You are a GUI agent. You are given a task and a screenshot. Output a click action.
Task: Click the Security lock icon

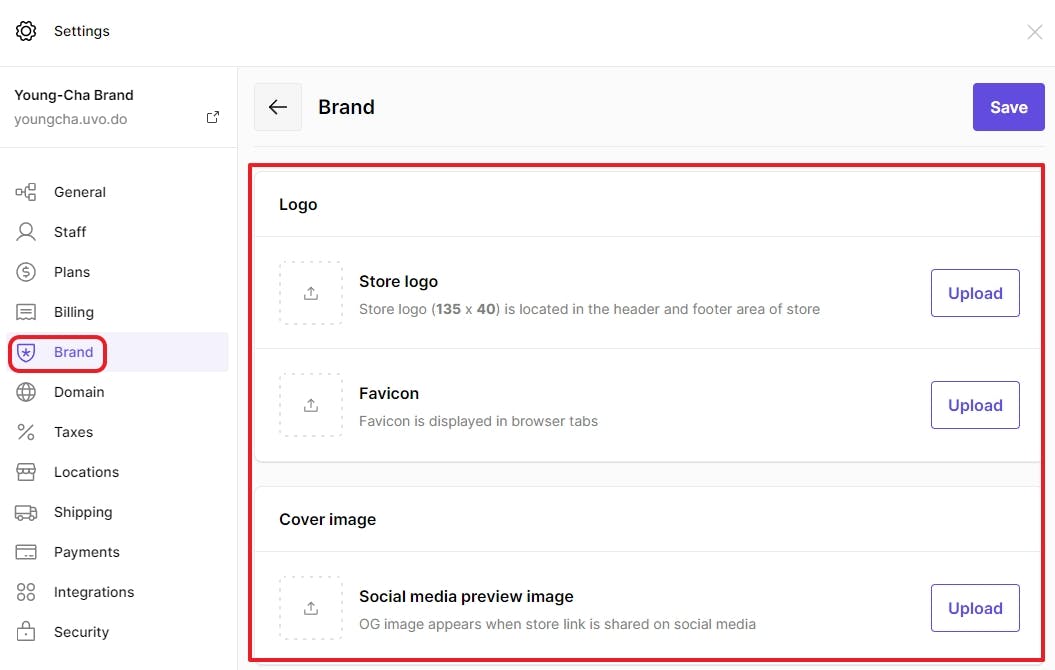(x=26, y=632)
